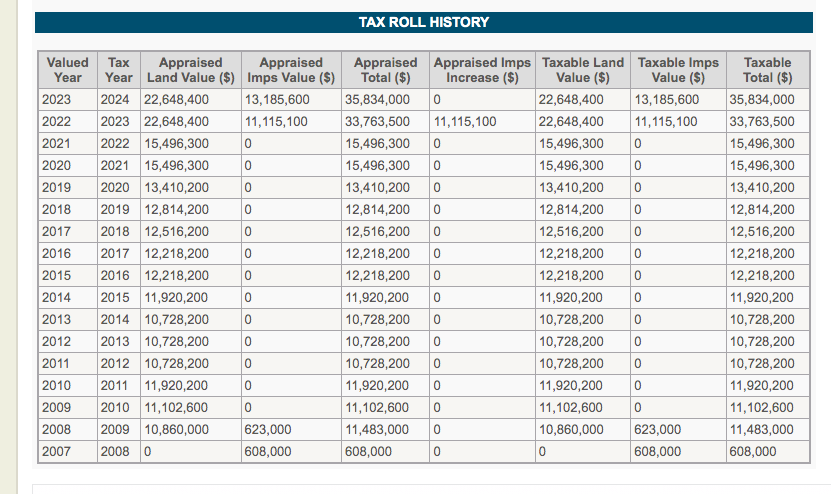This screenshot has width=831, height=494.
Task: Click appraised land value 13,410,200
Action: (x=191, y=188)
